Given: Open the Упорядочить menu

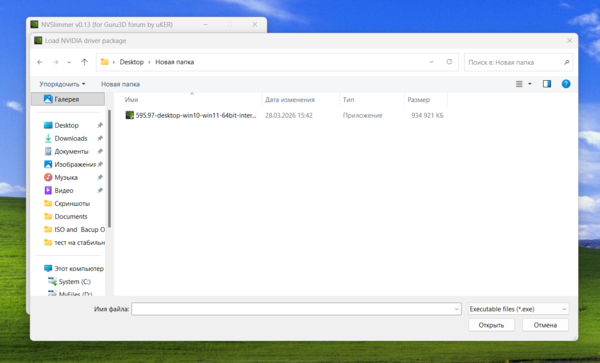Looking at the screenshot, I should pos(62,84).
